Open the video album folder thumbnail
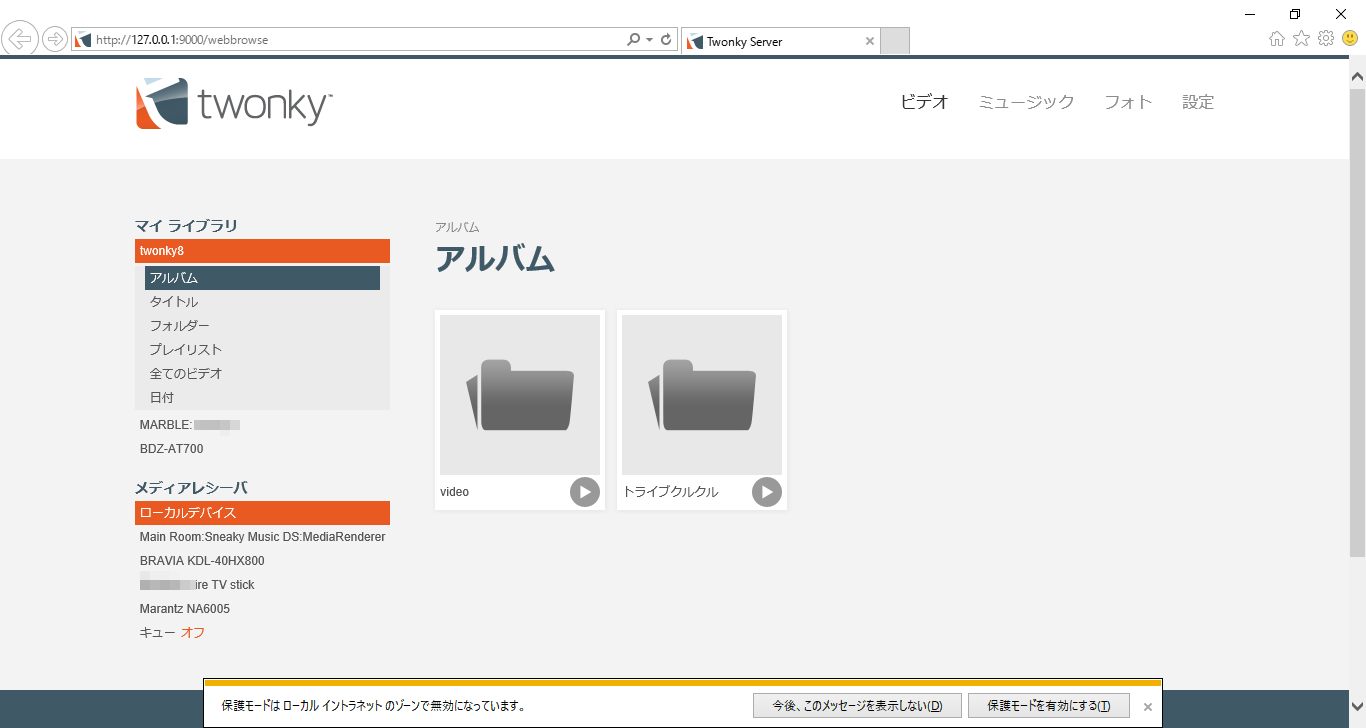The height and width of the screenshot is (728, 1366). [x=520, y=395]
